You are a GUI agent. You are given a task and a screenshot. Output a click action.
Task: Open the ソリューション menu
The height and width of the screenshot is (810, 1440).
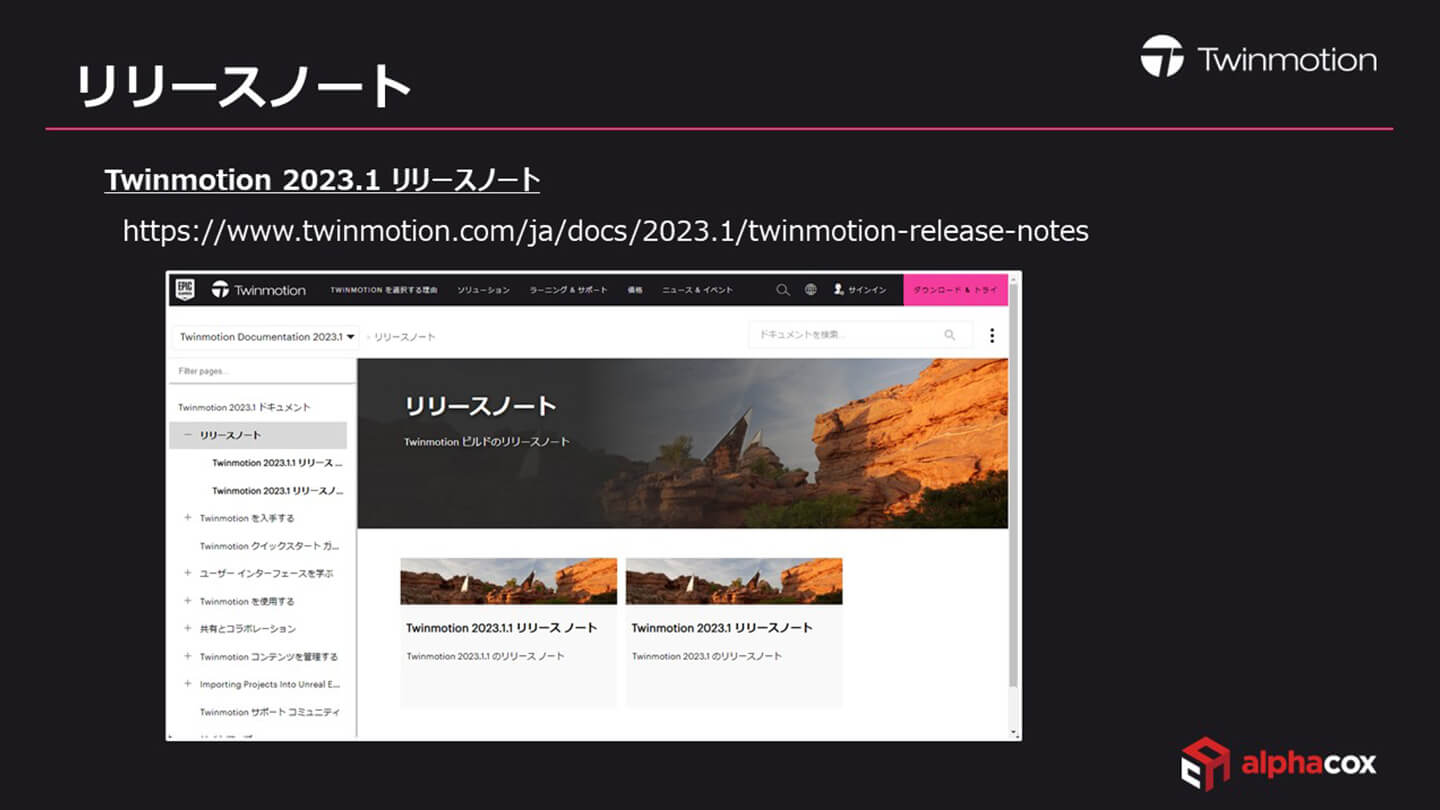point(484,290)
